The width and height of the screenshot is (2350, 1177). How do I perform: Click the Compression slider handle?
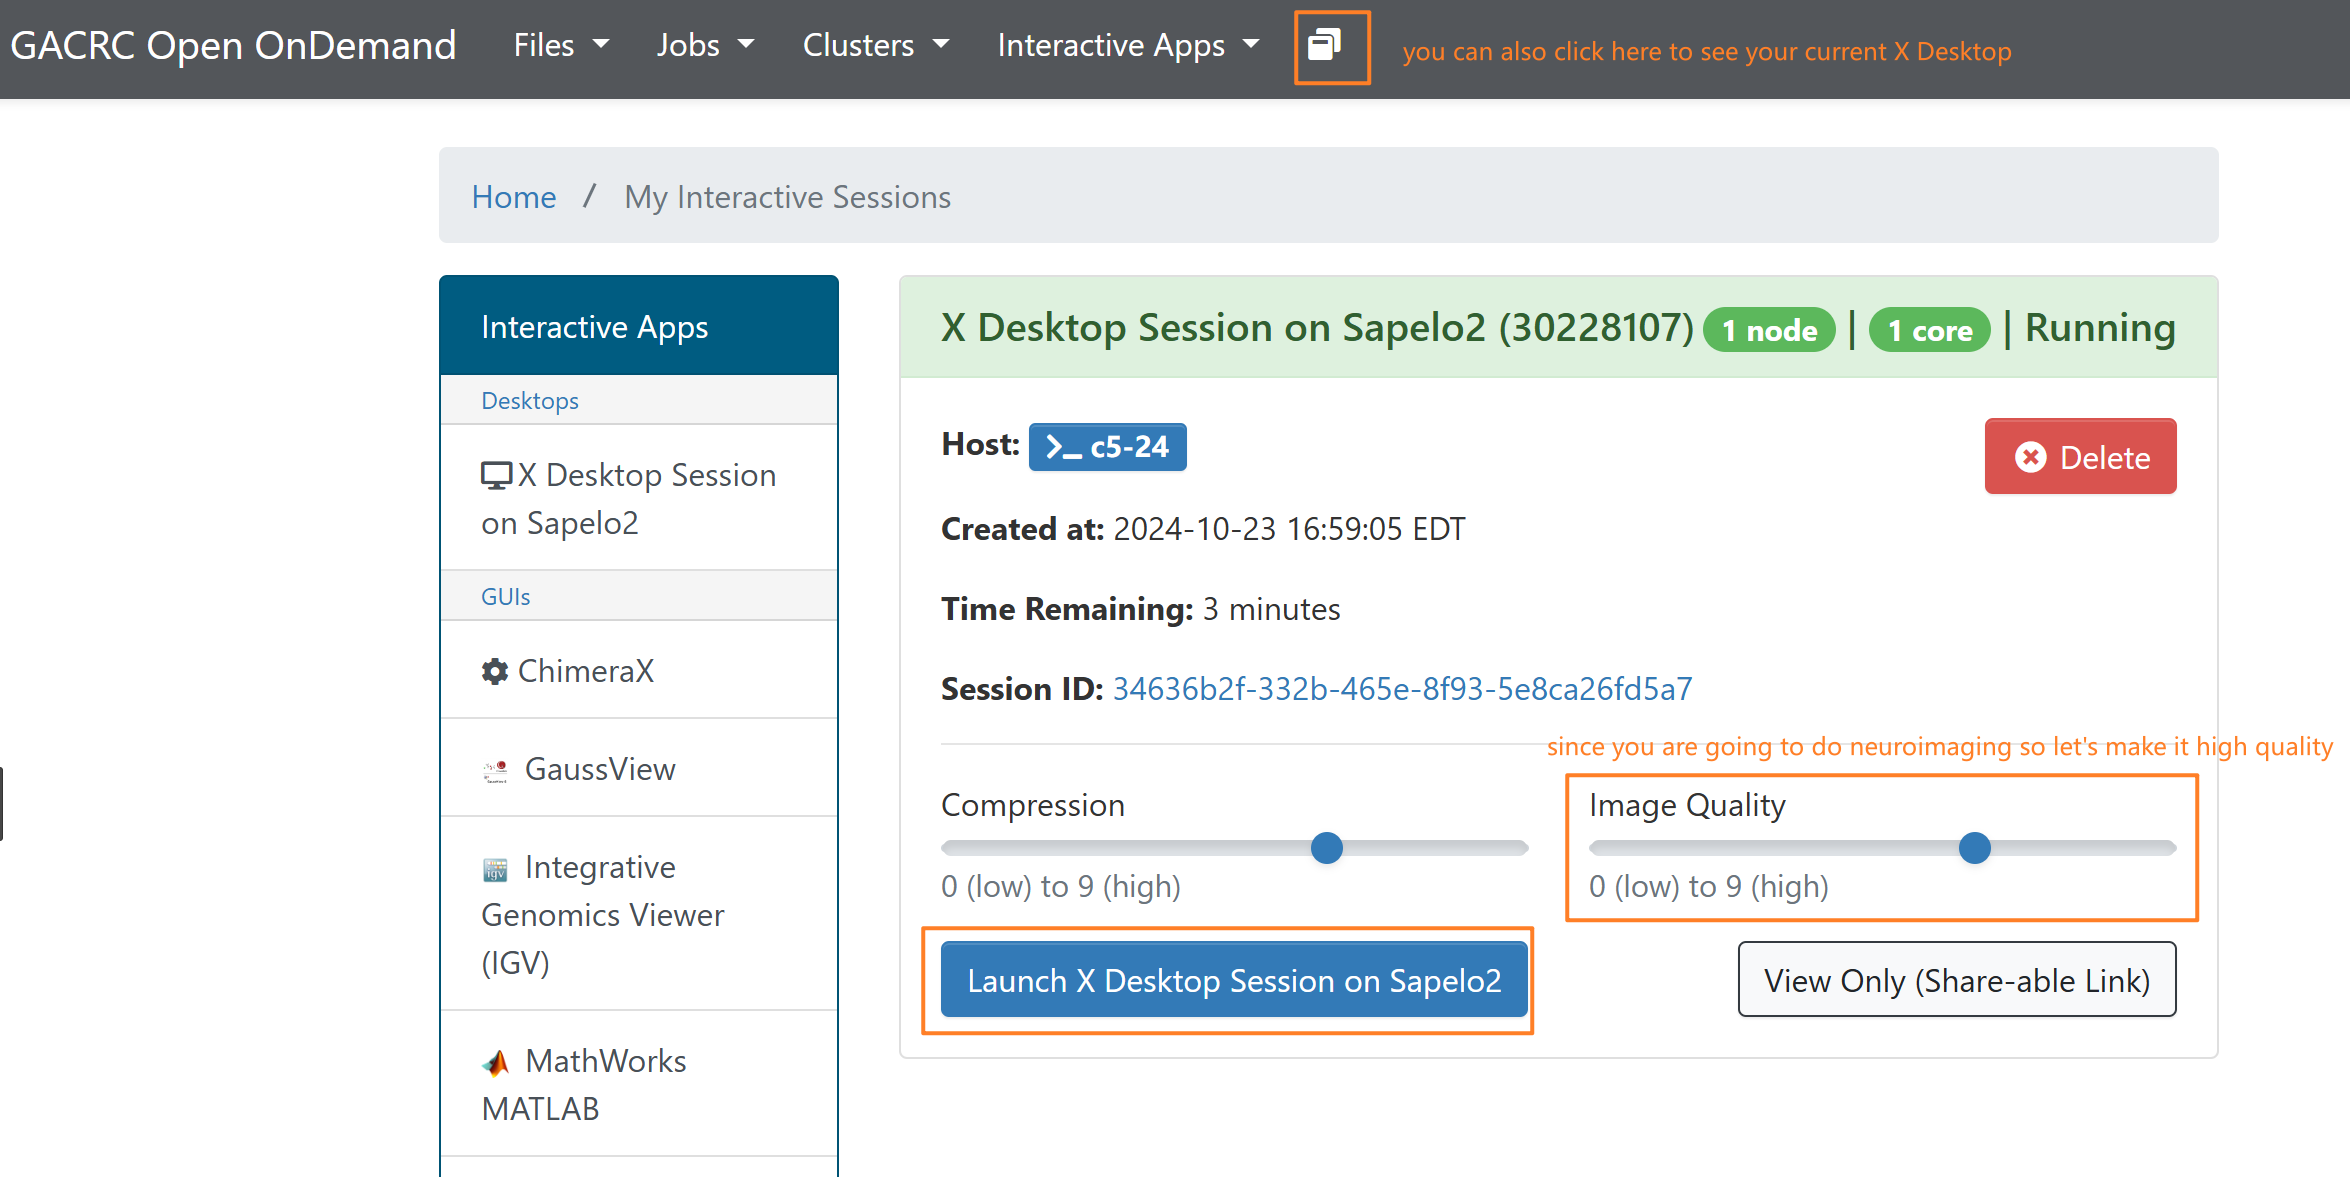(x=1326, y=848)
